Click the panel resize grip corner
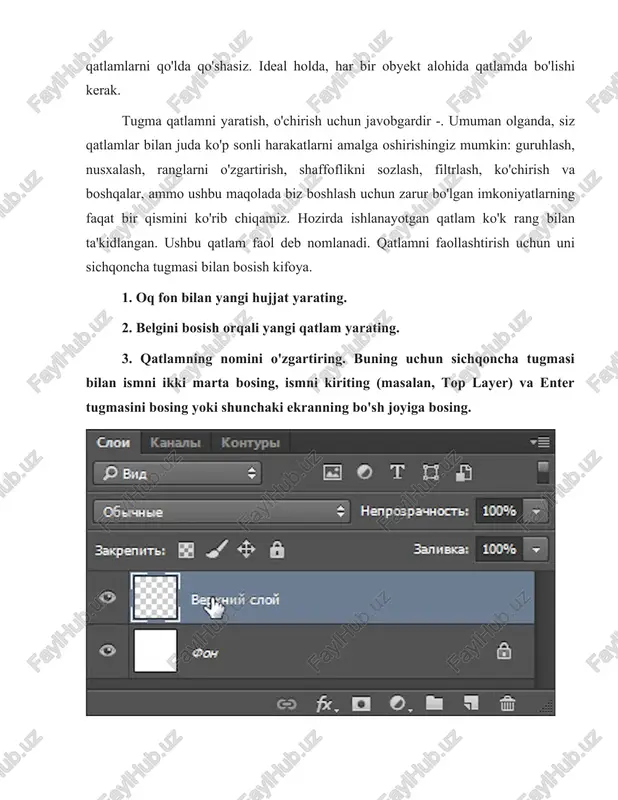618x800 pixels. tap(547, 707)
